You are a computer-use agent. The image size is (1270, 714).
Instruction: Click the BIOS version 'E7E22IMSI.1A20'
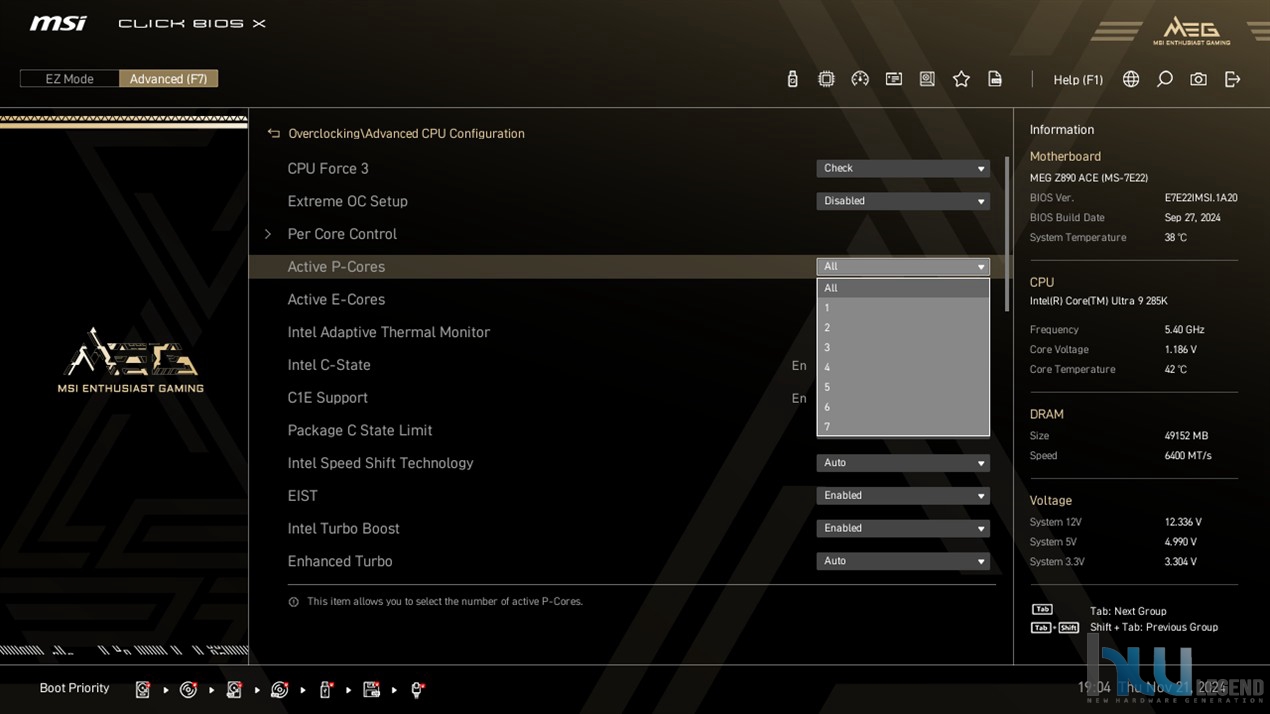(1201, 199)
